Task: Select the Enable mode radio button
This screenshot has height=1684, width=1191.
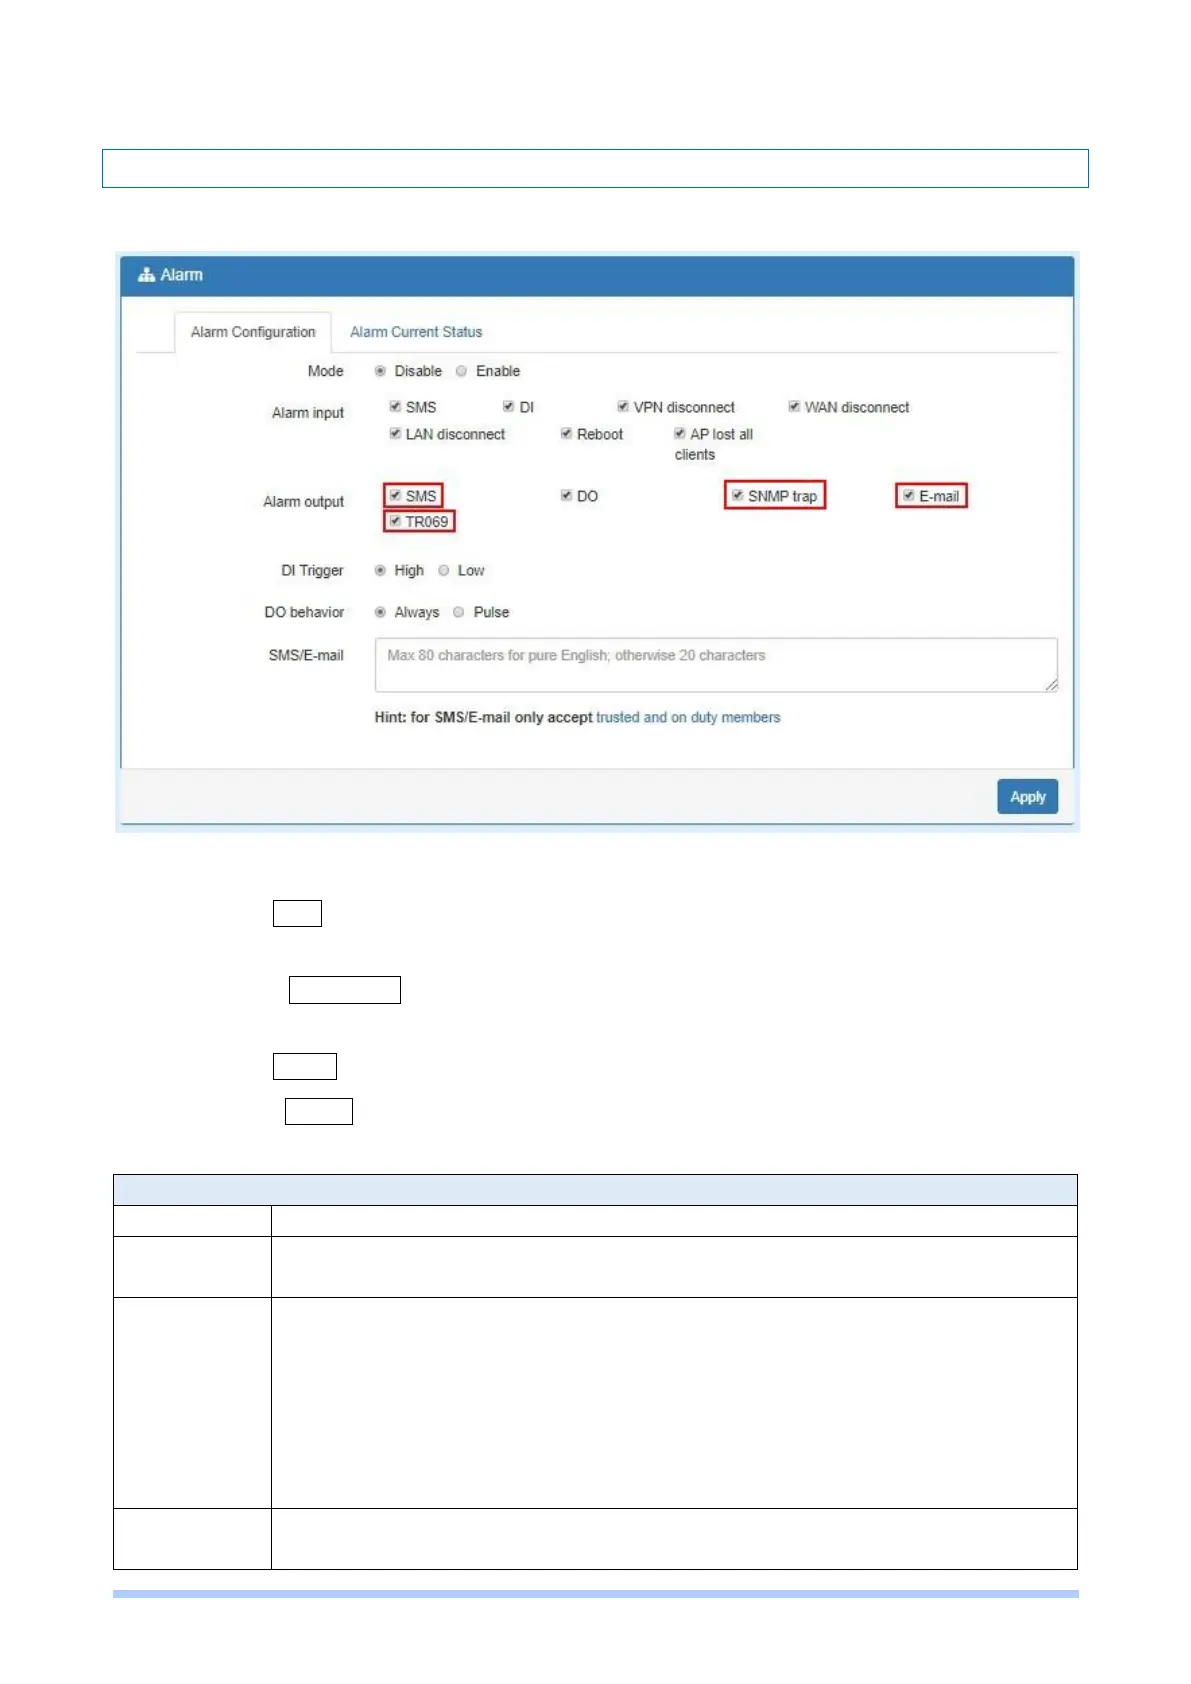Action: point(461,371)
